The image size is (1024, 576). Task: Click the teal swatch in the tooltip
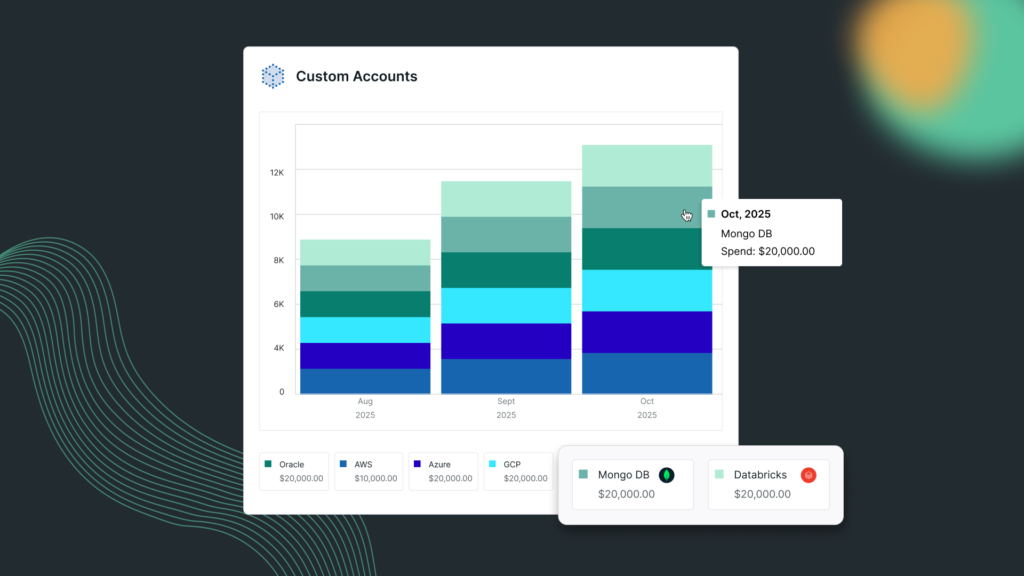tap(711, 214)
